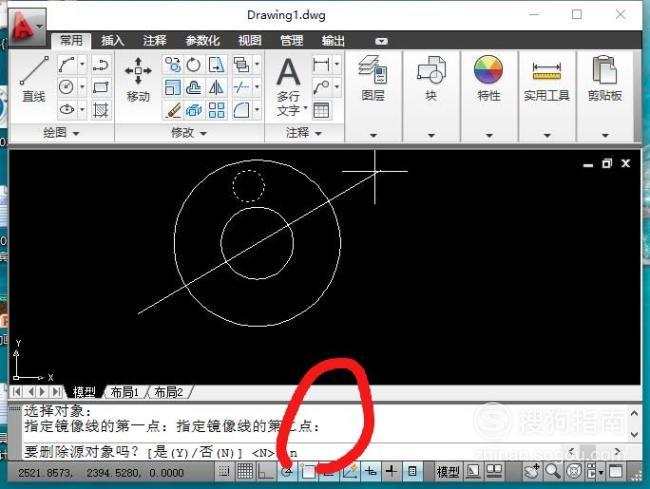Click the Zoom magnifier icon in the status bar

553,471
